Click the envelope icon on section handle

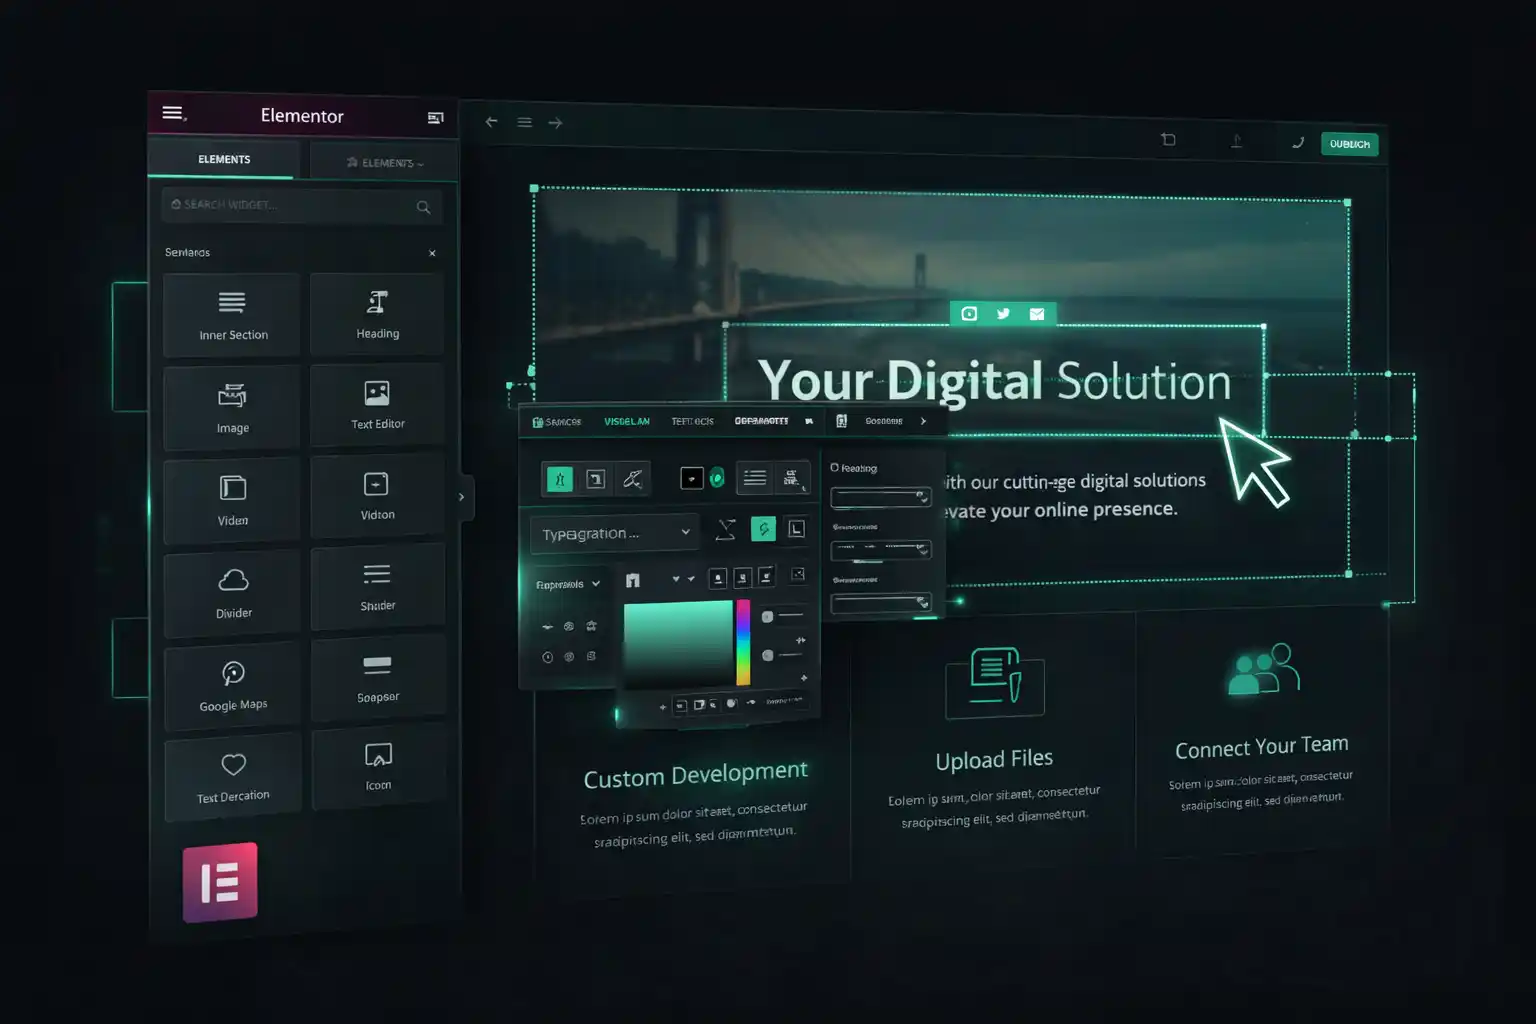click(x=1037, y=314)
